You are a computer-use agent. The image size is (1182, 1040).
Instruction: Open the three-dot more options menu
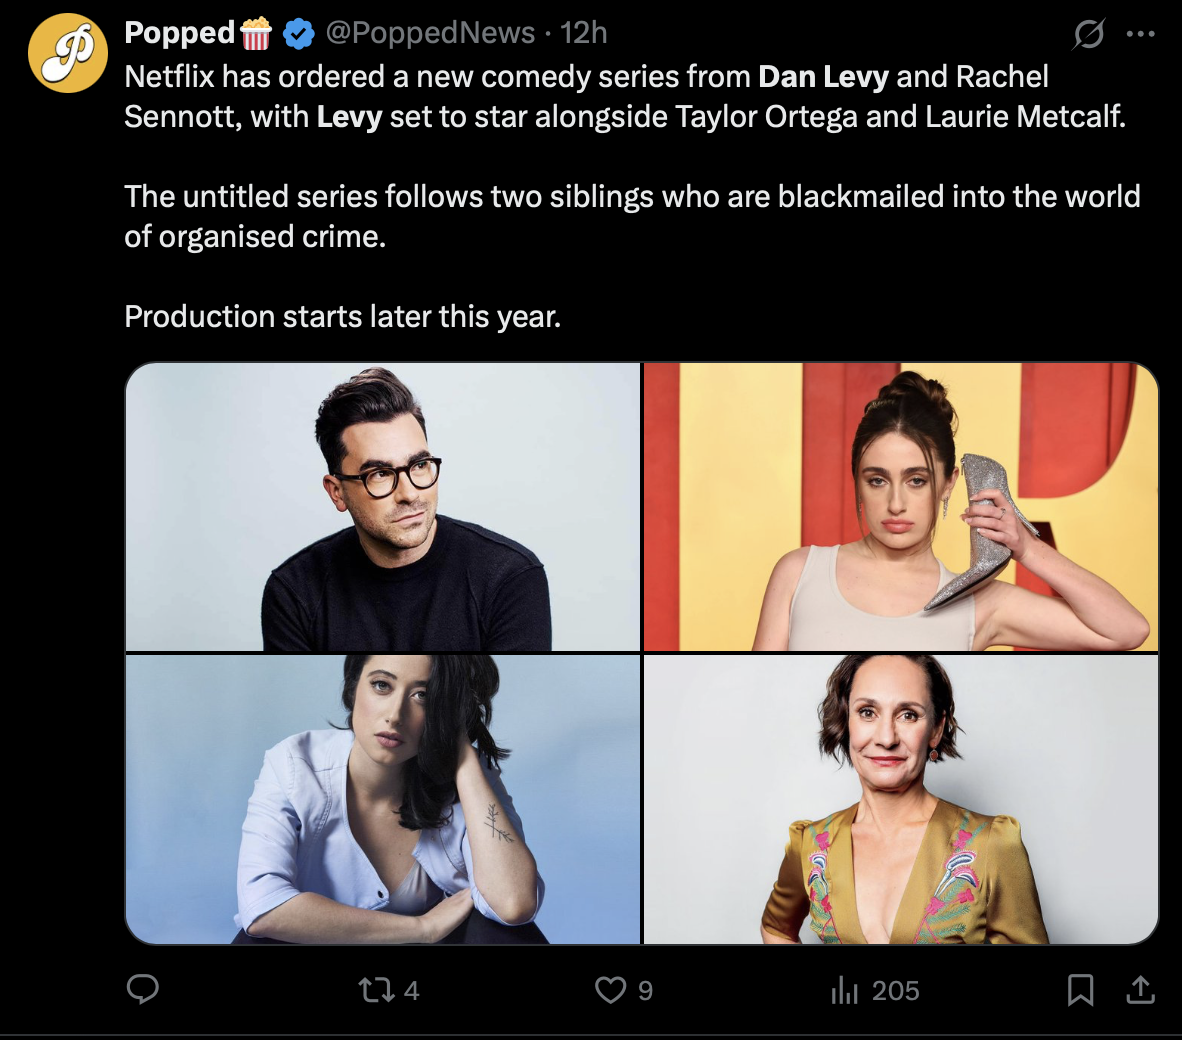[1140, 34]
